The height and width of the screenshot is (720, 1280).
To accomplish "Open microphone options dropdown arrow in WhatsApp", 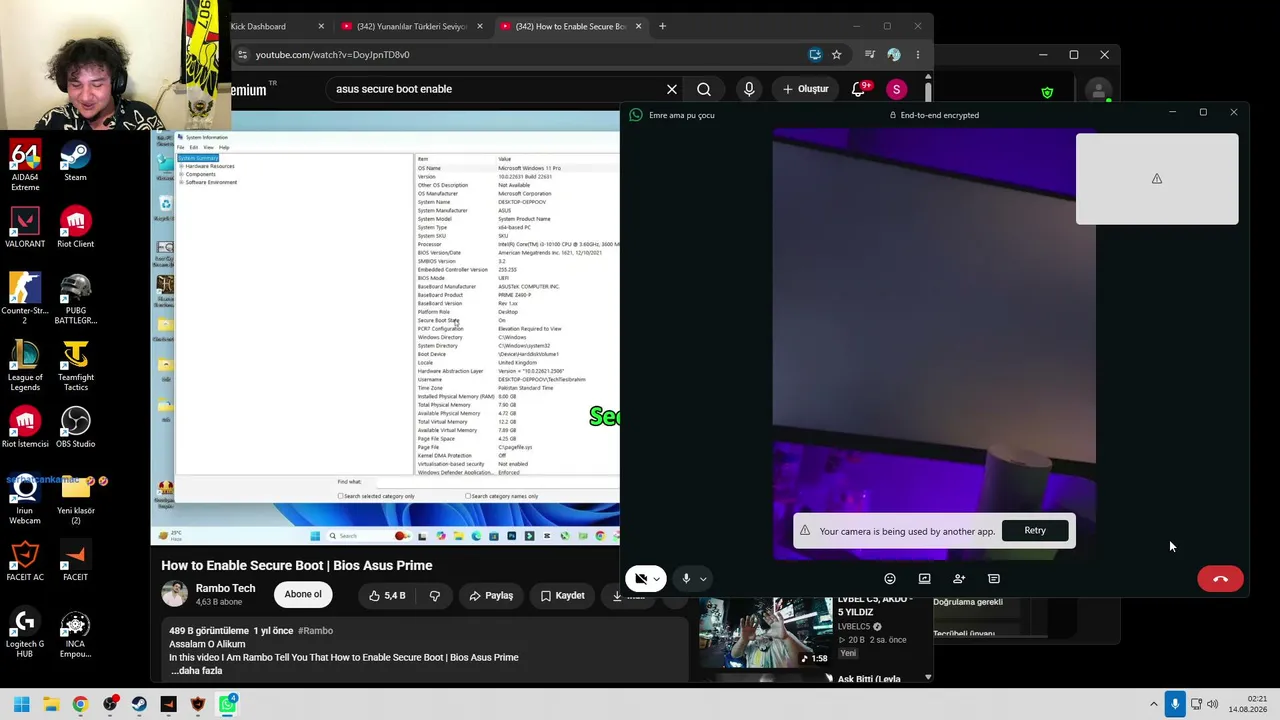I will point(703,579).
